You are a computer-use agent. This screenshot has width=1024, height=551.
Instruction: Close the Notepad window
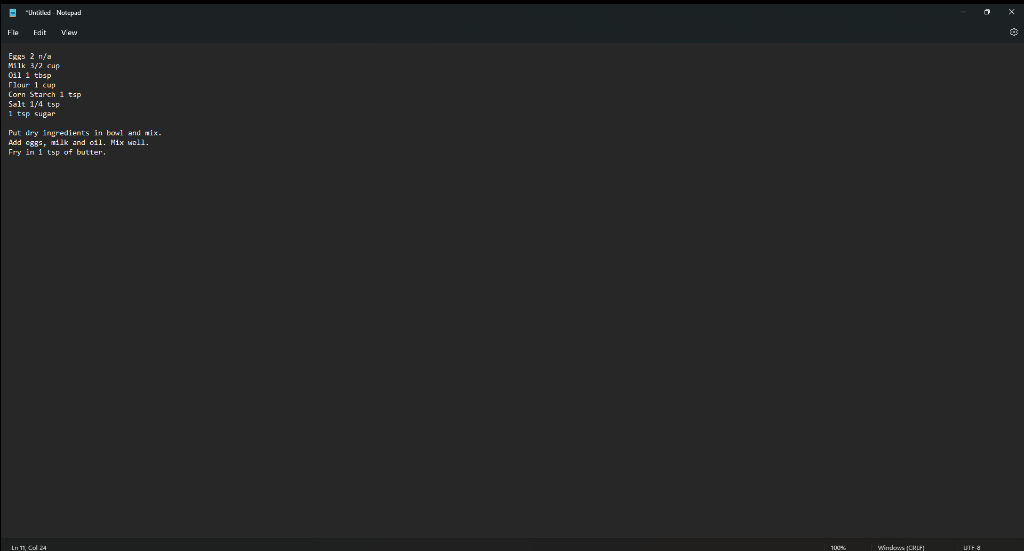coord(1012,12)
